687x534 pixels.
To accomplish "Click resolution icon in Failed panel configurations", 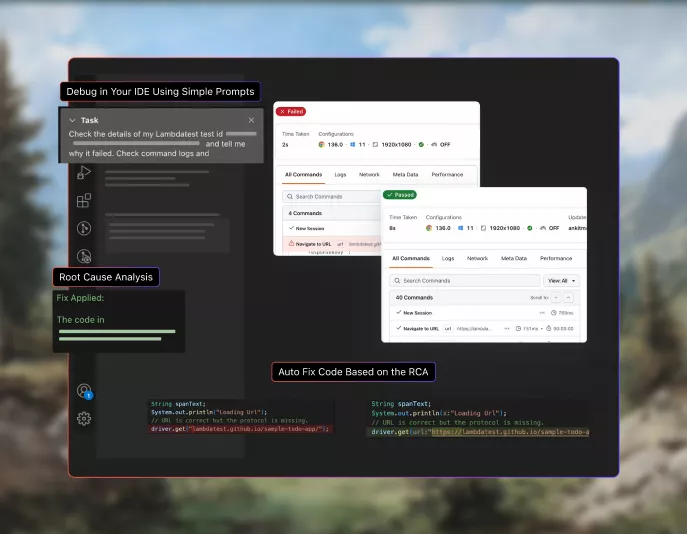I will tap(375, 145).
